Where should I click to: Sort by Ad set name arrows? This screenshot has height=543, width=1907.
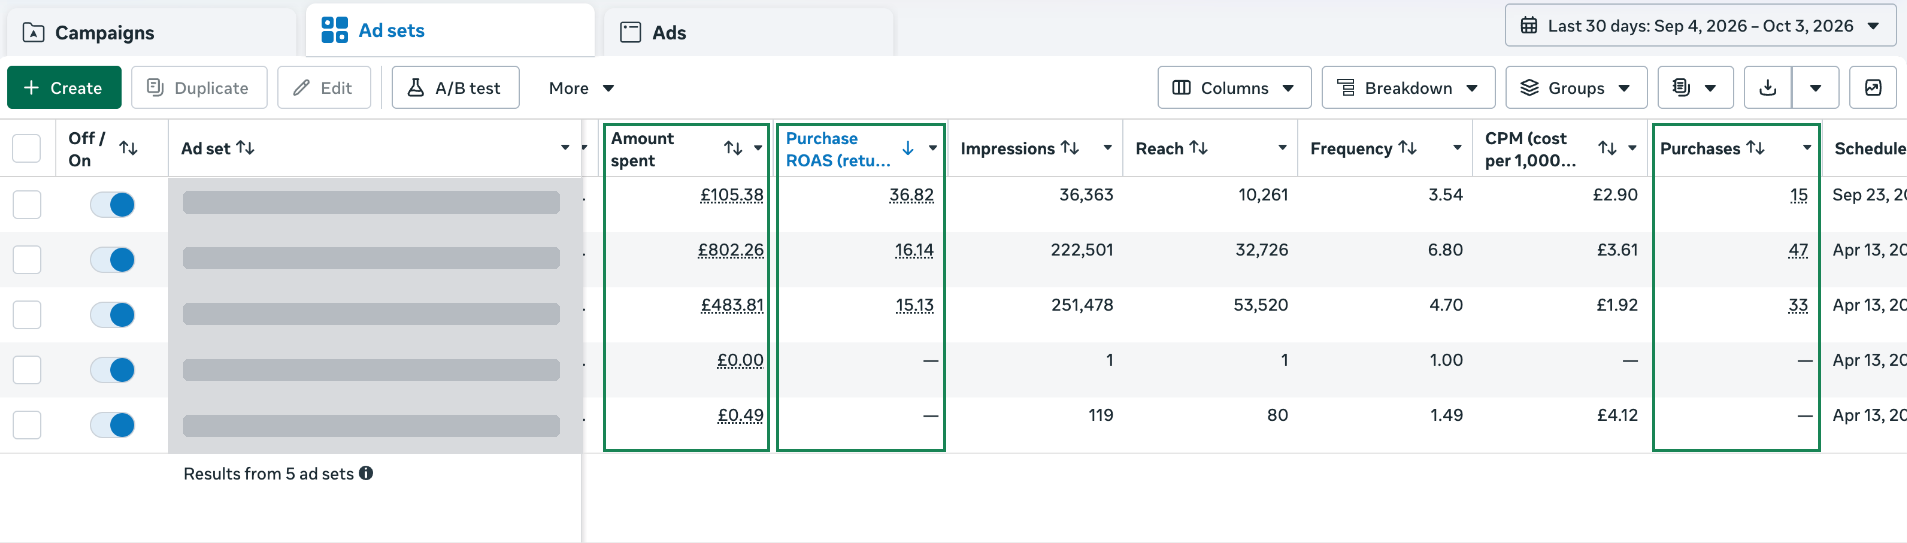[x=245, y=148]
